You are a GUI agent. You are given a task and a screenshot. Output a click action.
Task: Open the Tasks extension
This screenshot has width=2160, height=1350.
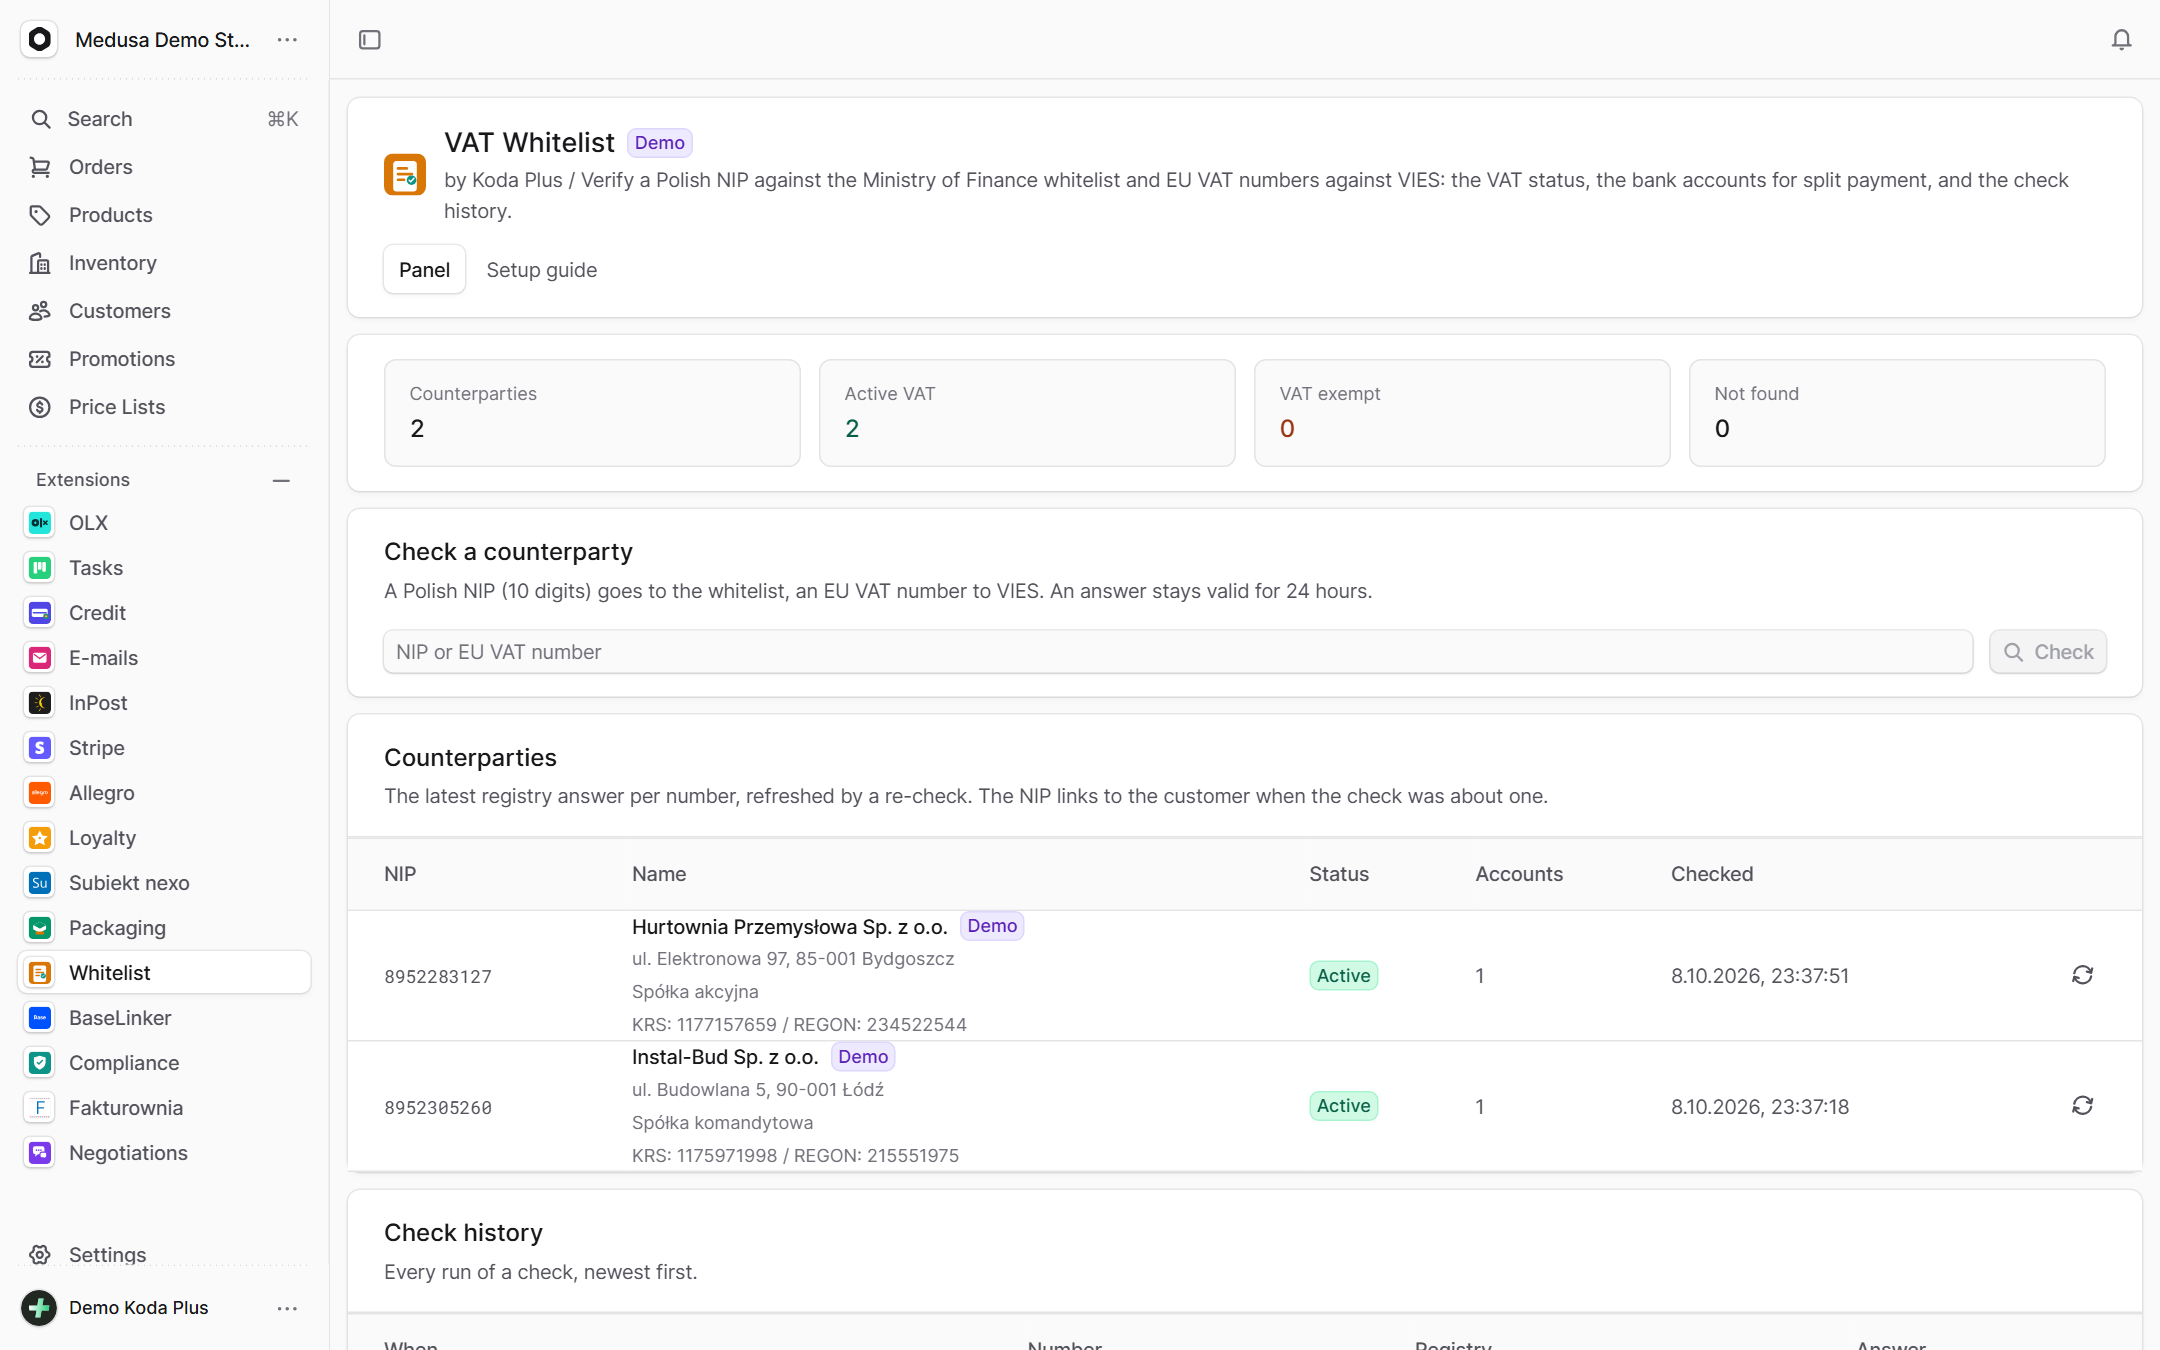coord(165,568)
